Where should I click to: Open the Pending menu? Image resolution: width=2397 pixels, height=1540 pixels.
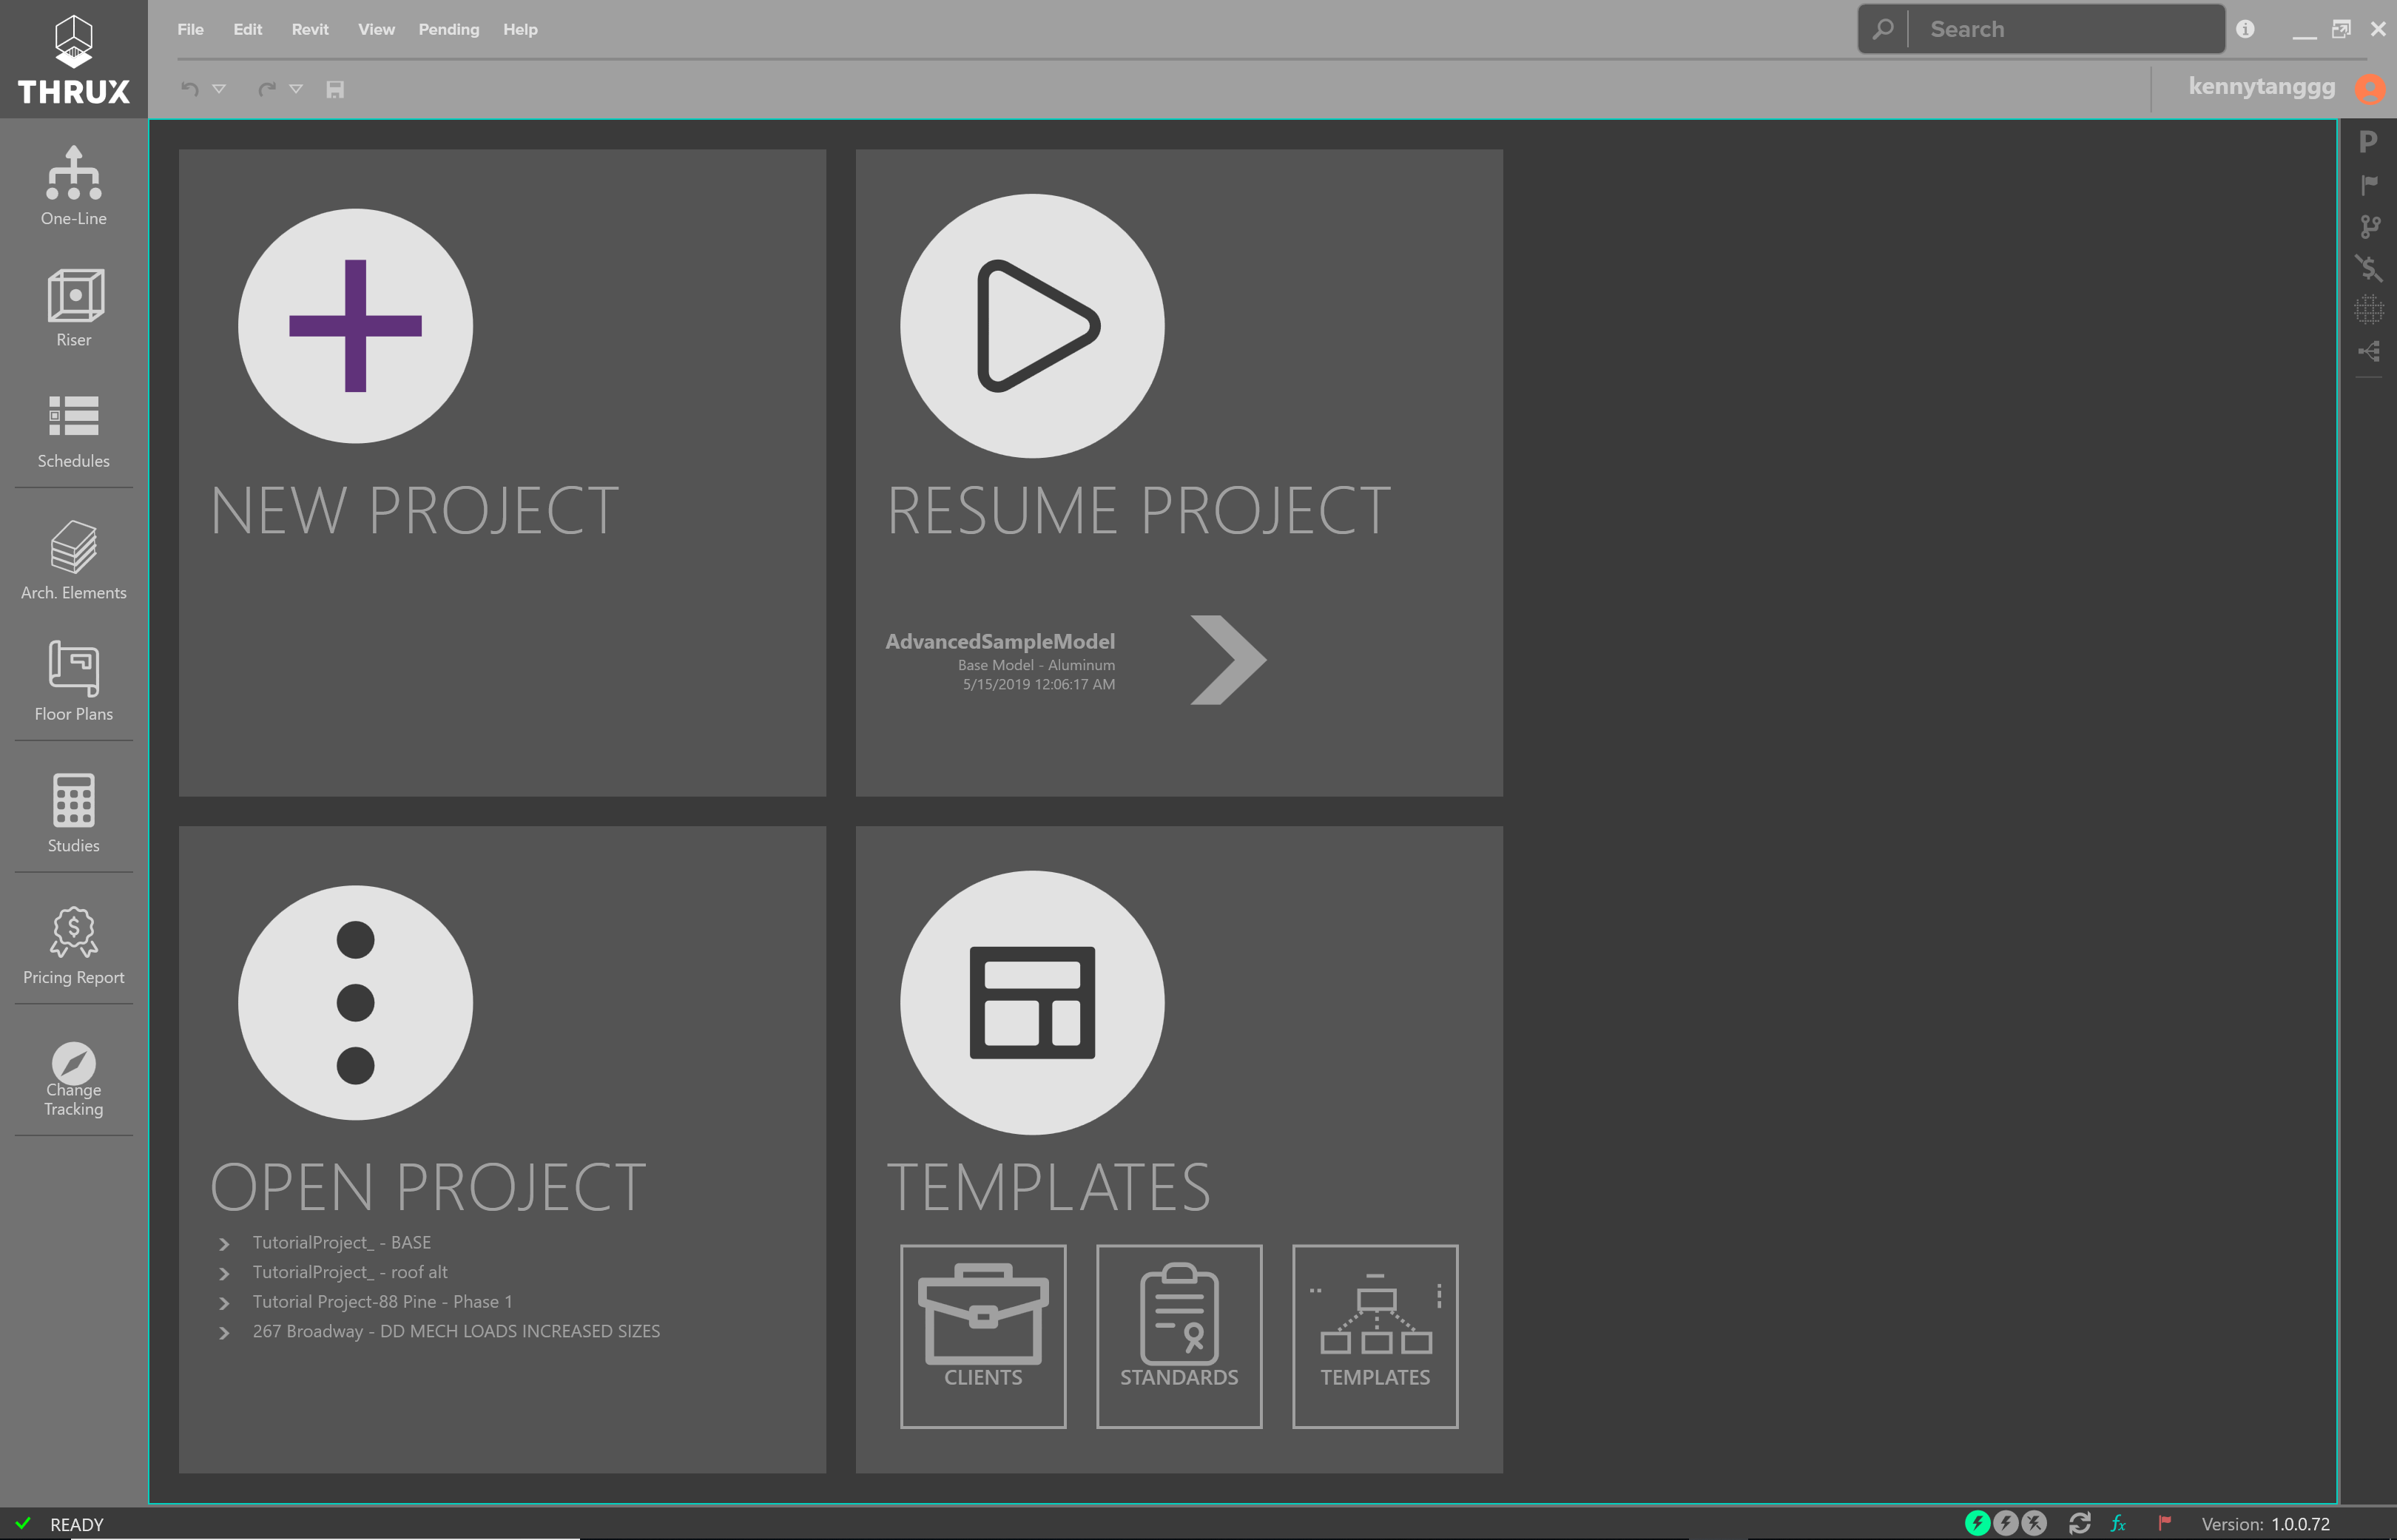tap(449, 29)
